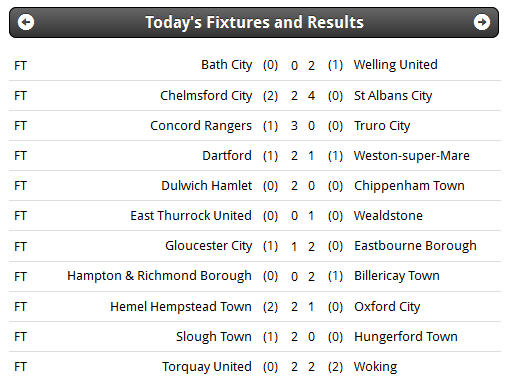Open Truro City team link
The width and height of the screenshot is (505, 385).
tap(382, 126)
